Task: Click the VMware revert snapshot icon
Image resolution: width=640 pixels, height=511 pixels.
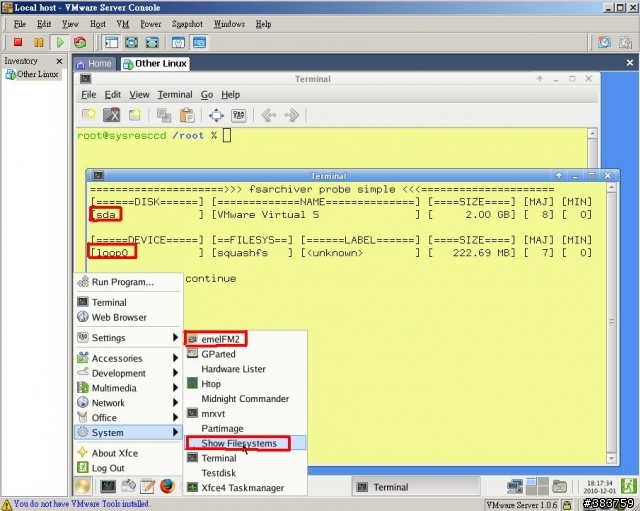Action: coord(626,42)
